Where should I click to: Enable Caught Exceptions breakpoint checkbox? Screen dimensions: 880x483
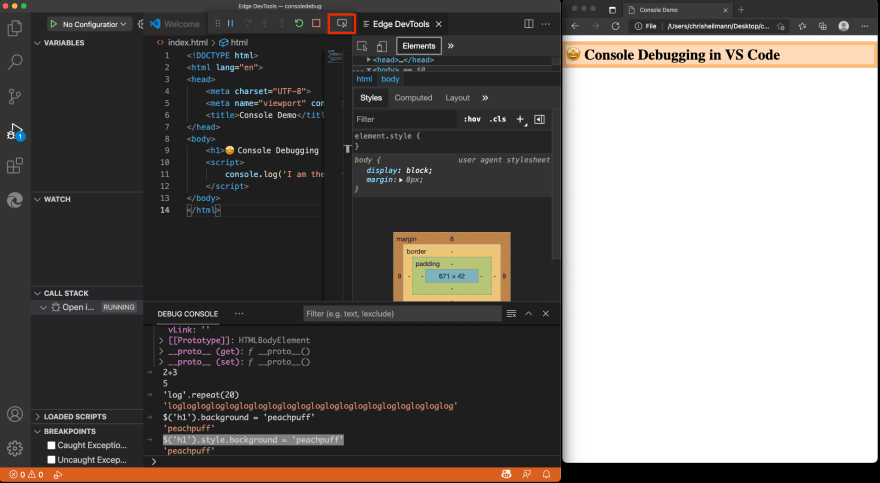(52, 445)
